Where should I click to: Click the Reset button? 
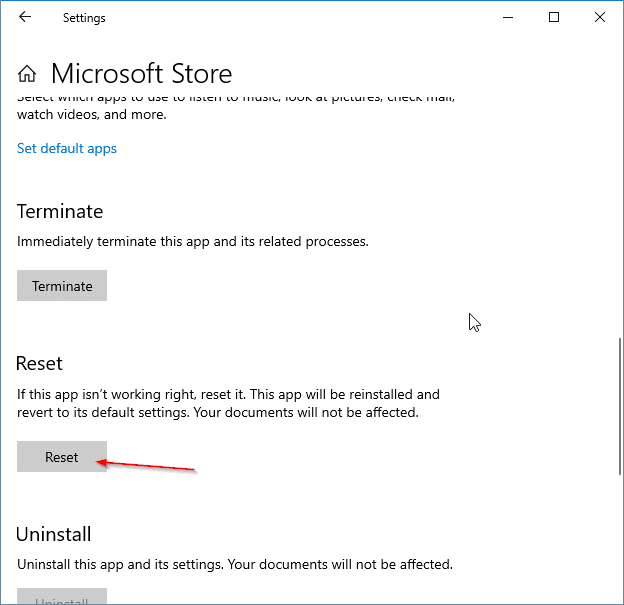[x=62, y=457]
